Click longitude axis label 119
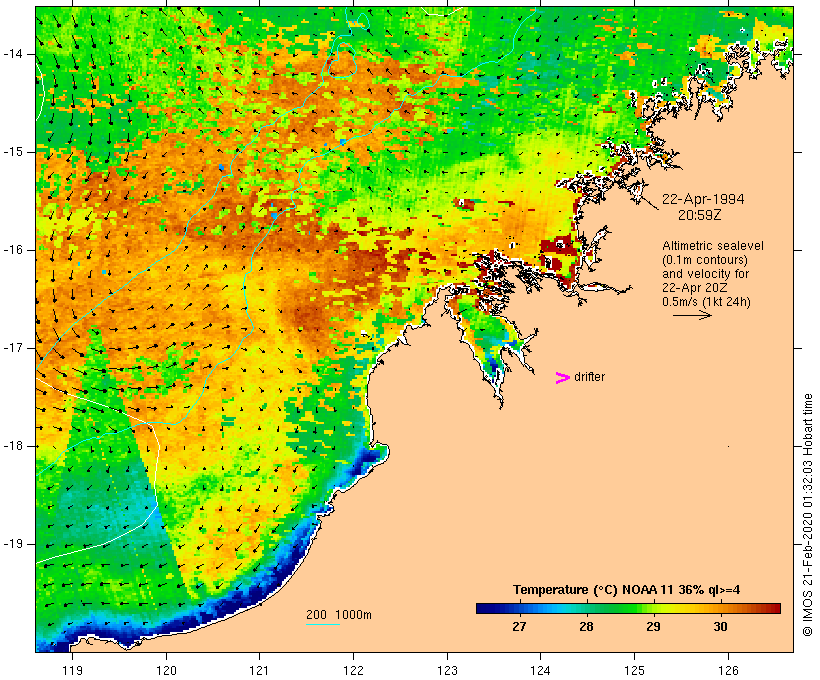The width and height of the screenshot is (820, 680). click(x=72, y=670)
